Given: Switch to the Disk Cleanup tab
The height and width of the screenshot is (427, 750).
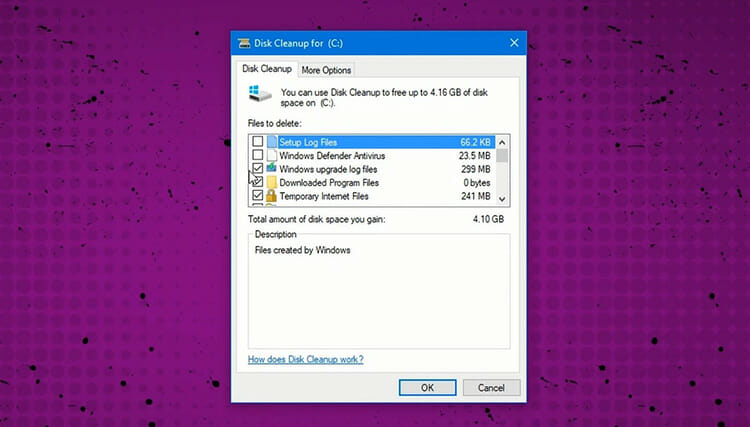Looking at the screenshot, I should pos(267,69).
